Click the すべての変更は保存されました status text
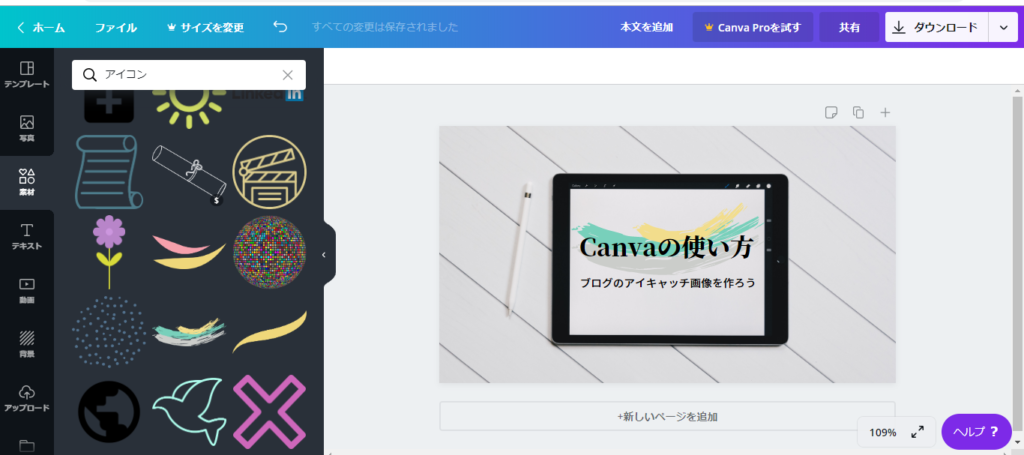This screenshot has height=455, width=1024. 385,27
